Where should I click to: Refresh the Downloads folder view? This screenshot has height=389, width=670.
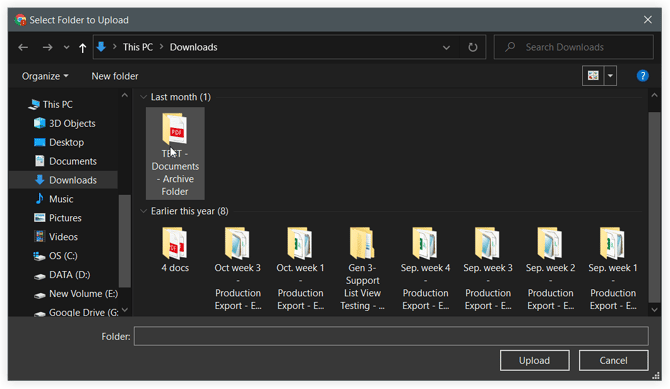tap(473, 47)
